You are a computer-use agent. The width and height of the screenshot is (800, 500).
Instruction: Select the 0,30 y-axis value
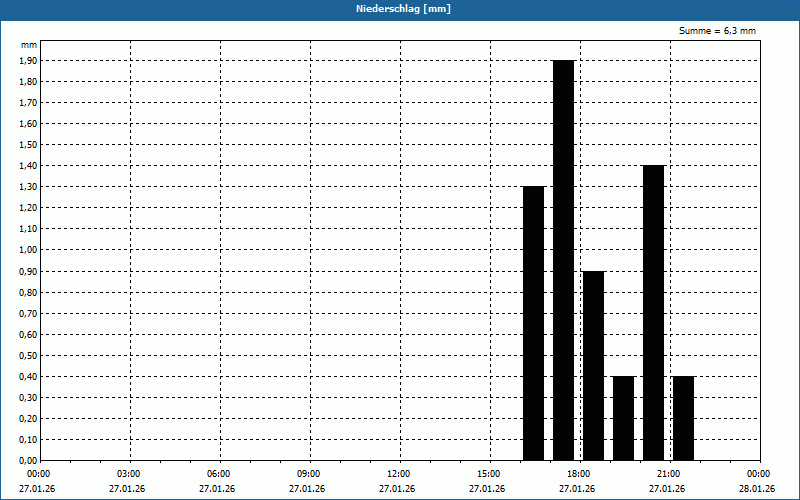pos(28,397)
